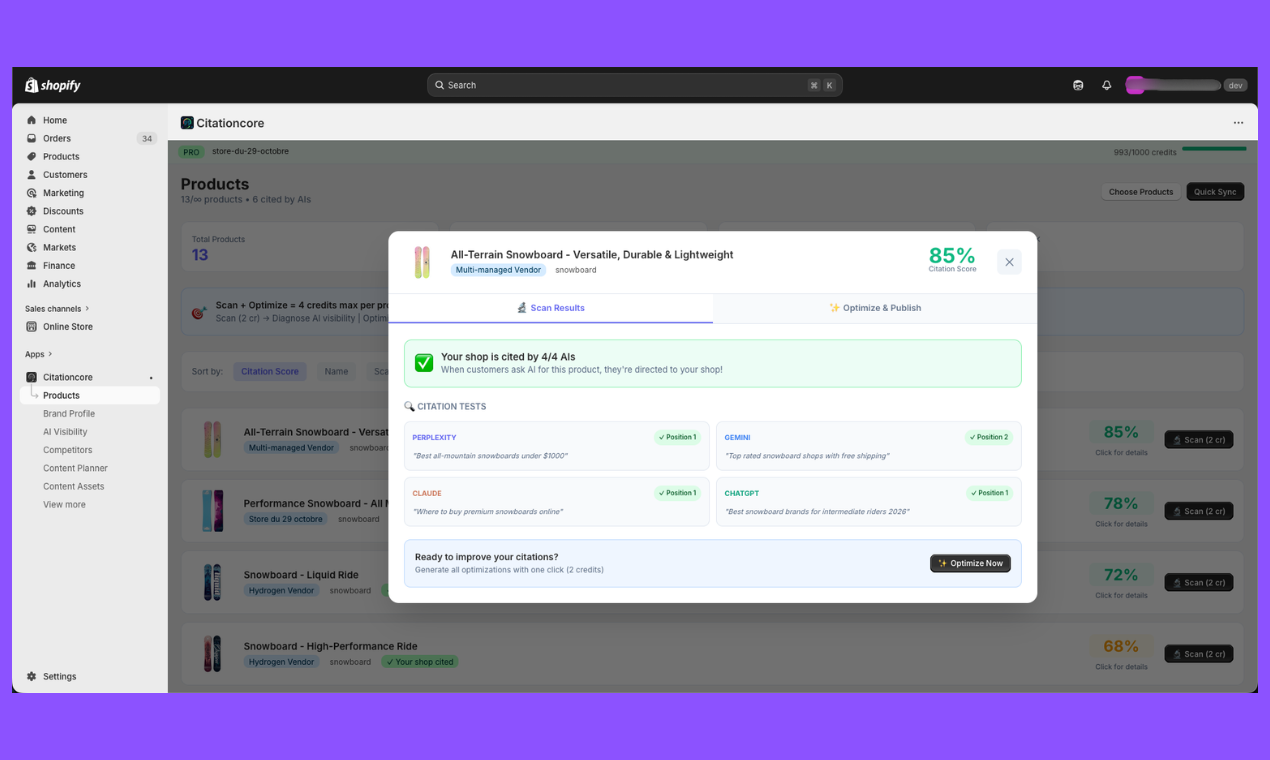This screenshot has height=760, width=1270.
Task: Click the notifications bell icon
Action: (x=1106, y=85)
